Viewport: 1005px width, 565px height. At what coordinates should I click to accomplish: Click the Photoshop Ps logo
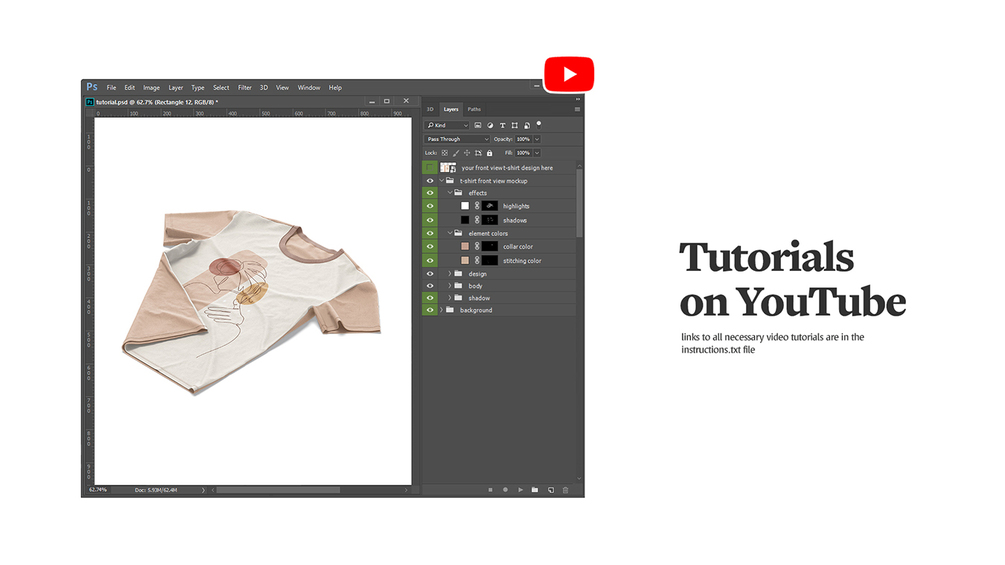[x=92, y=86]
